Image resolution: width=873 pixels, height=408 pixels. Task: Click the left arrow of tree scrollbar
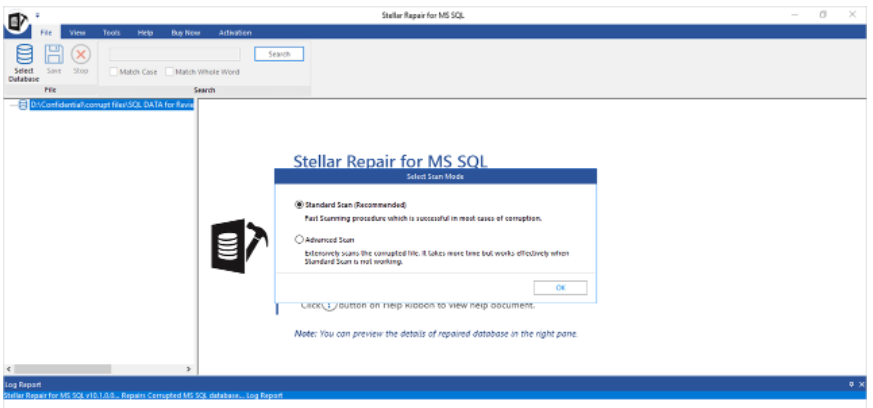click(9, 369)
